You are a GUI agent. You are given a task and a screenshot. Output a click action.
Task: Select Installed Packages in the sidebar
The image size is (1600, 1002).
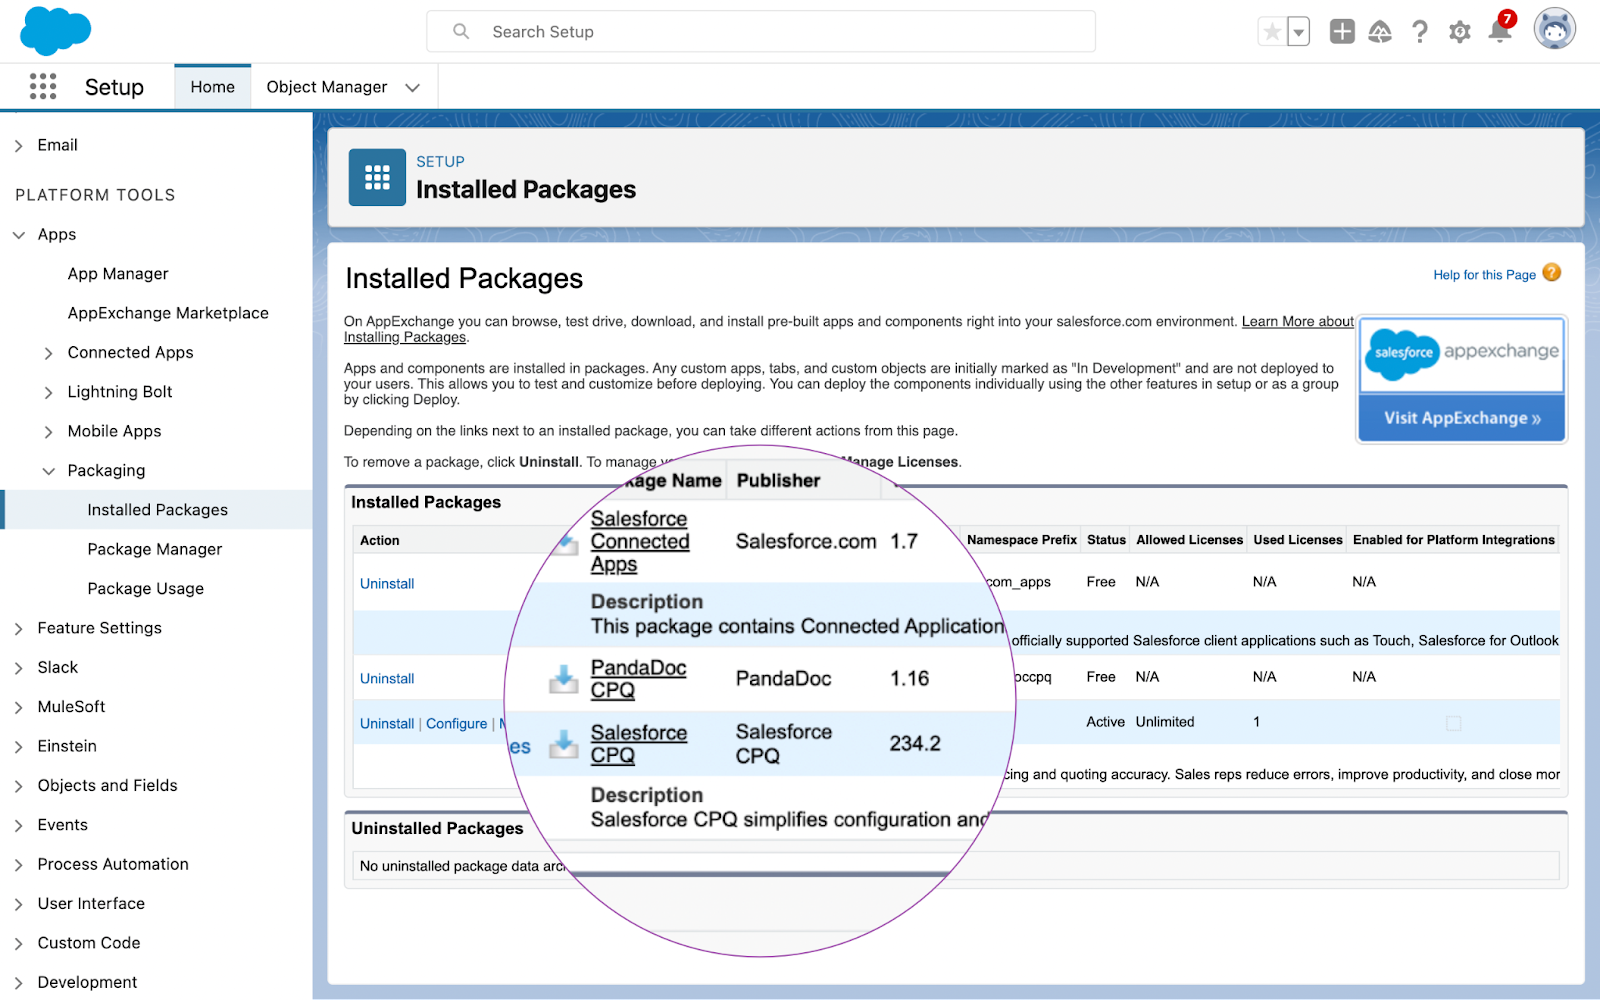click(x=158, y=510)
